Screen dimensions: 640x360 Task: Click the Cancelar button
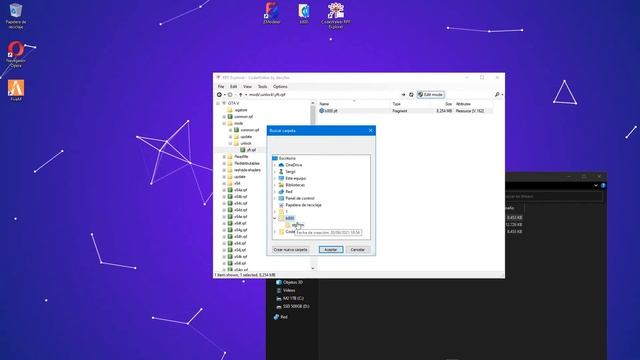358,249
